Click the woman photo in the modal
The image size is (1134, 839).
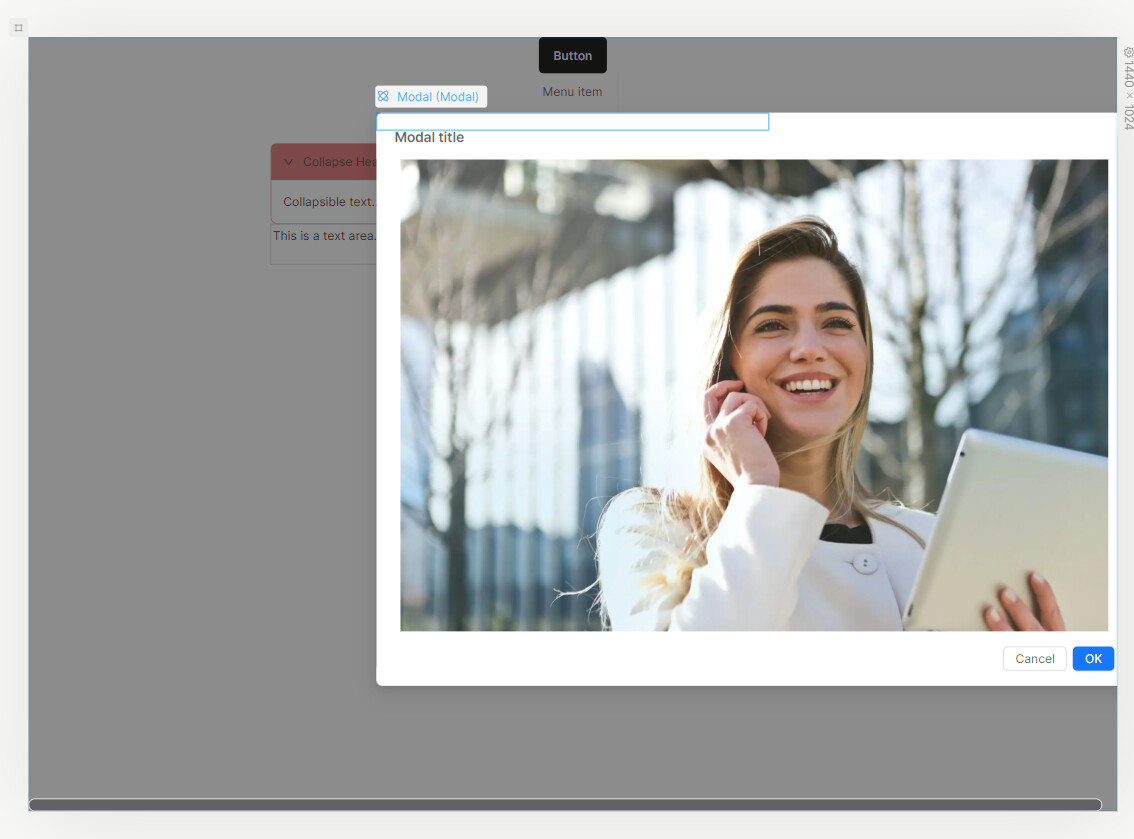(x=753, y=395)
